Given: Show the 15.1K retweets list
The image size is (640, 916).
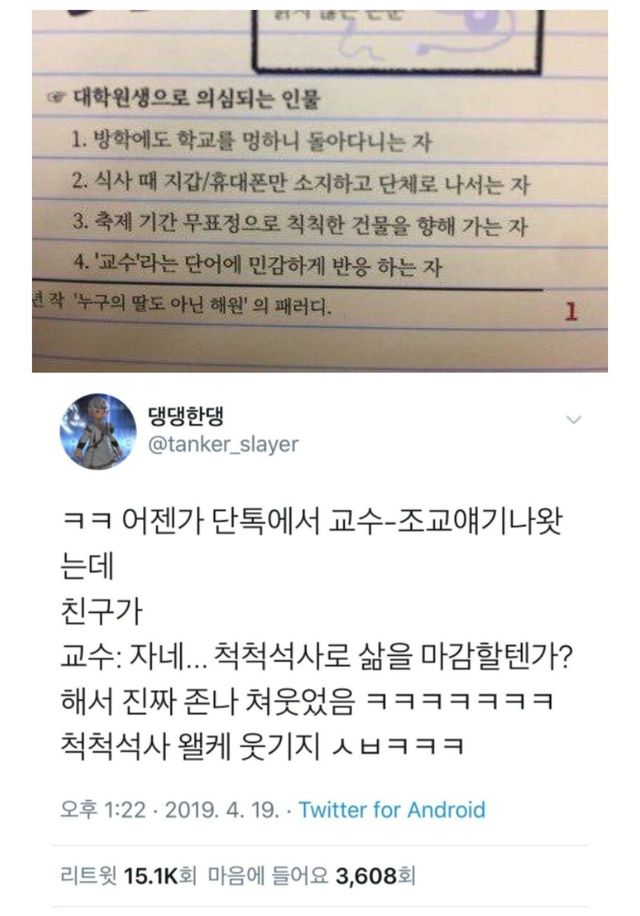Looking at the screenshot, I should point(128,876).
